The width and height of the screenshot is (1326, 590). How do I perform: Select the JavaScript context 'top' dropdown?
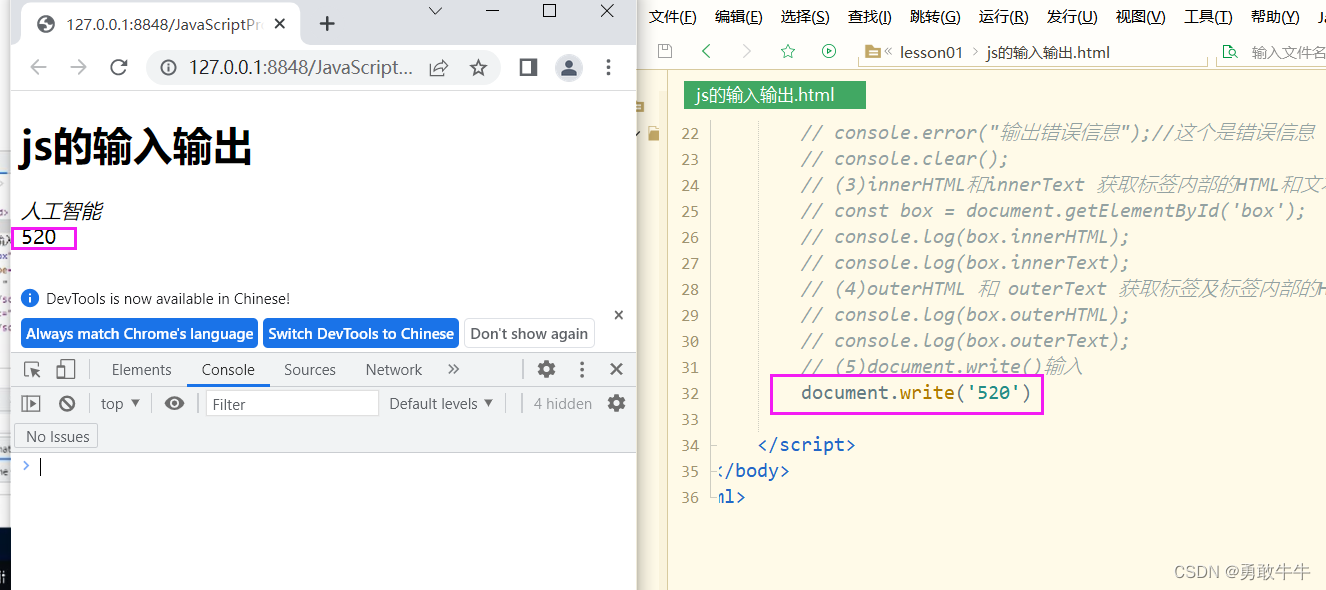pyautogui.click(x=120, y=403)
